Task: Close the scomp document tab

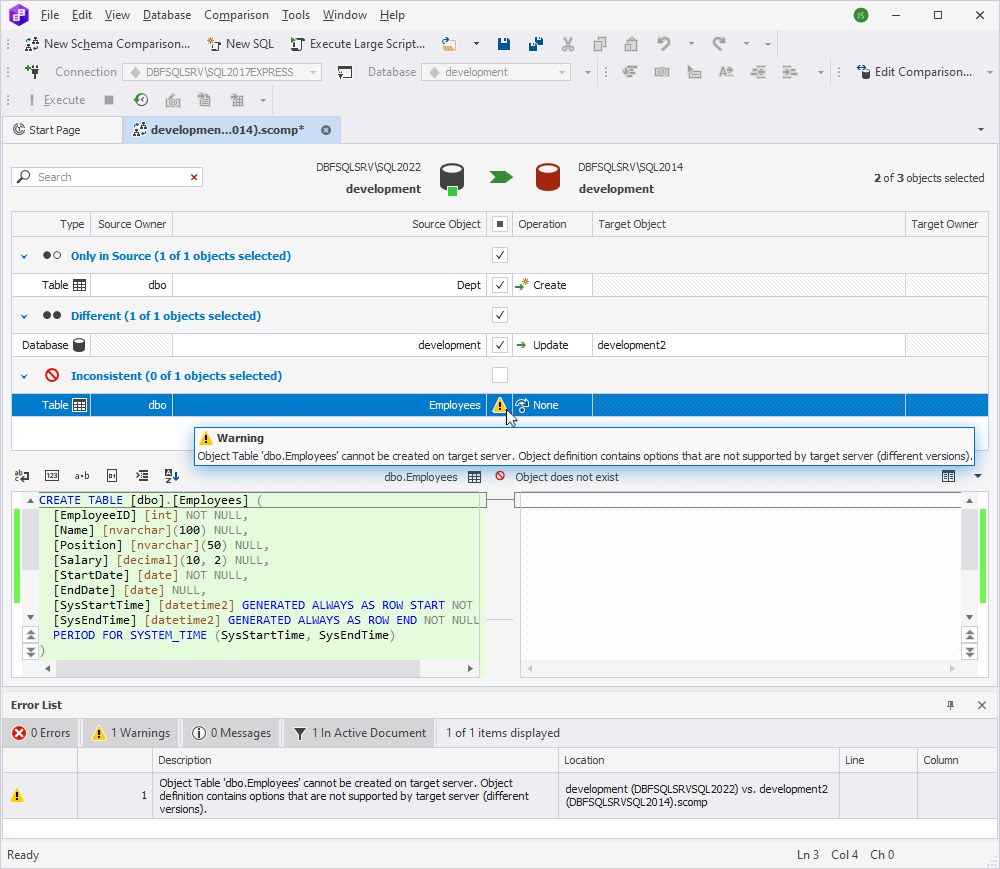Action: tap(326, 130)
